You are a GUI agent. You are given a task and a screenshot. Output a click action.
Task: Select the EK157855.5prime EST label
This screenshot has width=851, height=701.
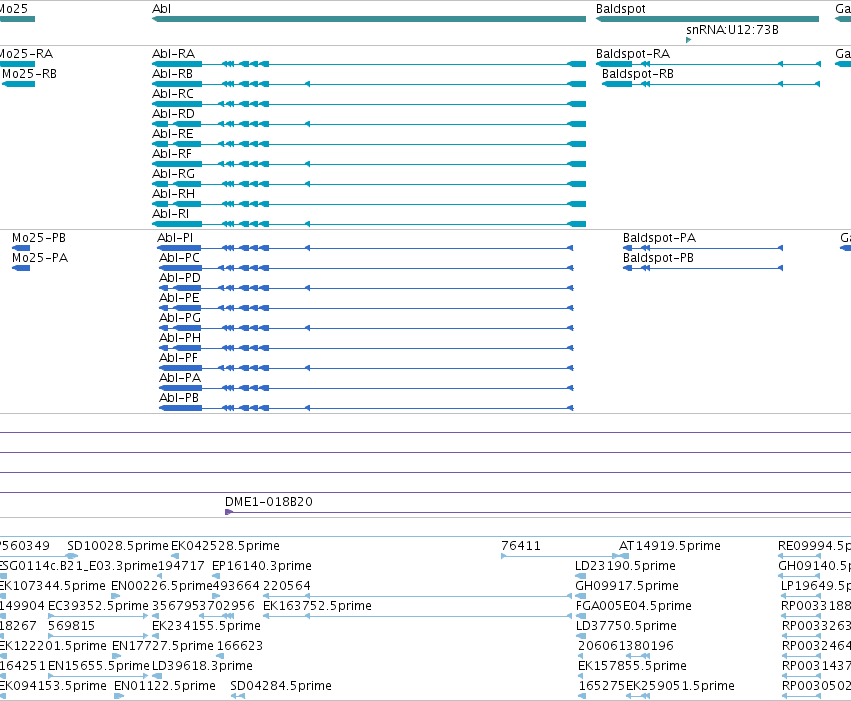click(x=632, y=666)
